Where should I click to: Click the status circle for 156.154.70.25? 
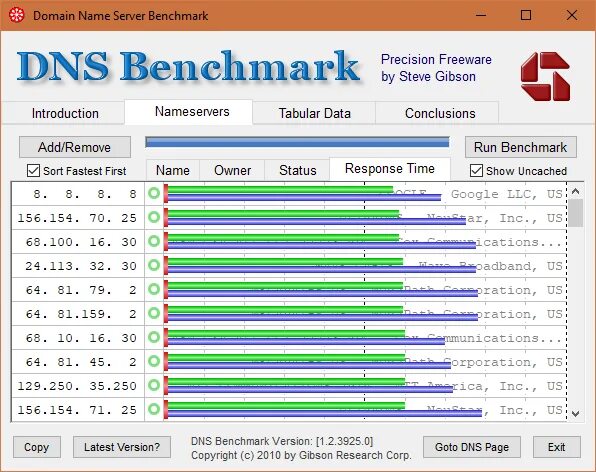point(154,217)
